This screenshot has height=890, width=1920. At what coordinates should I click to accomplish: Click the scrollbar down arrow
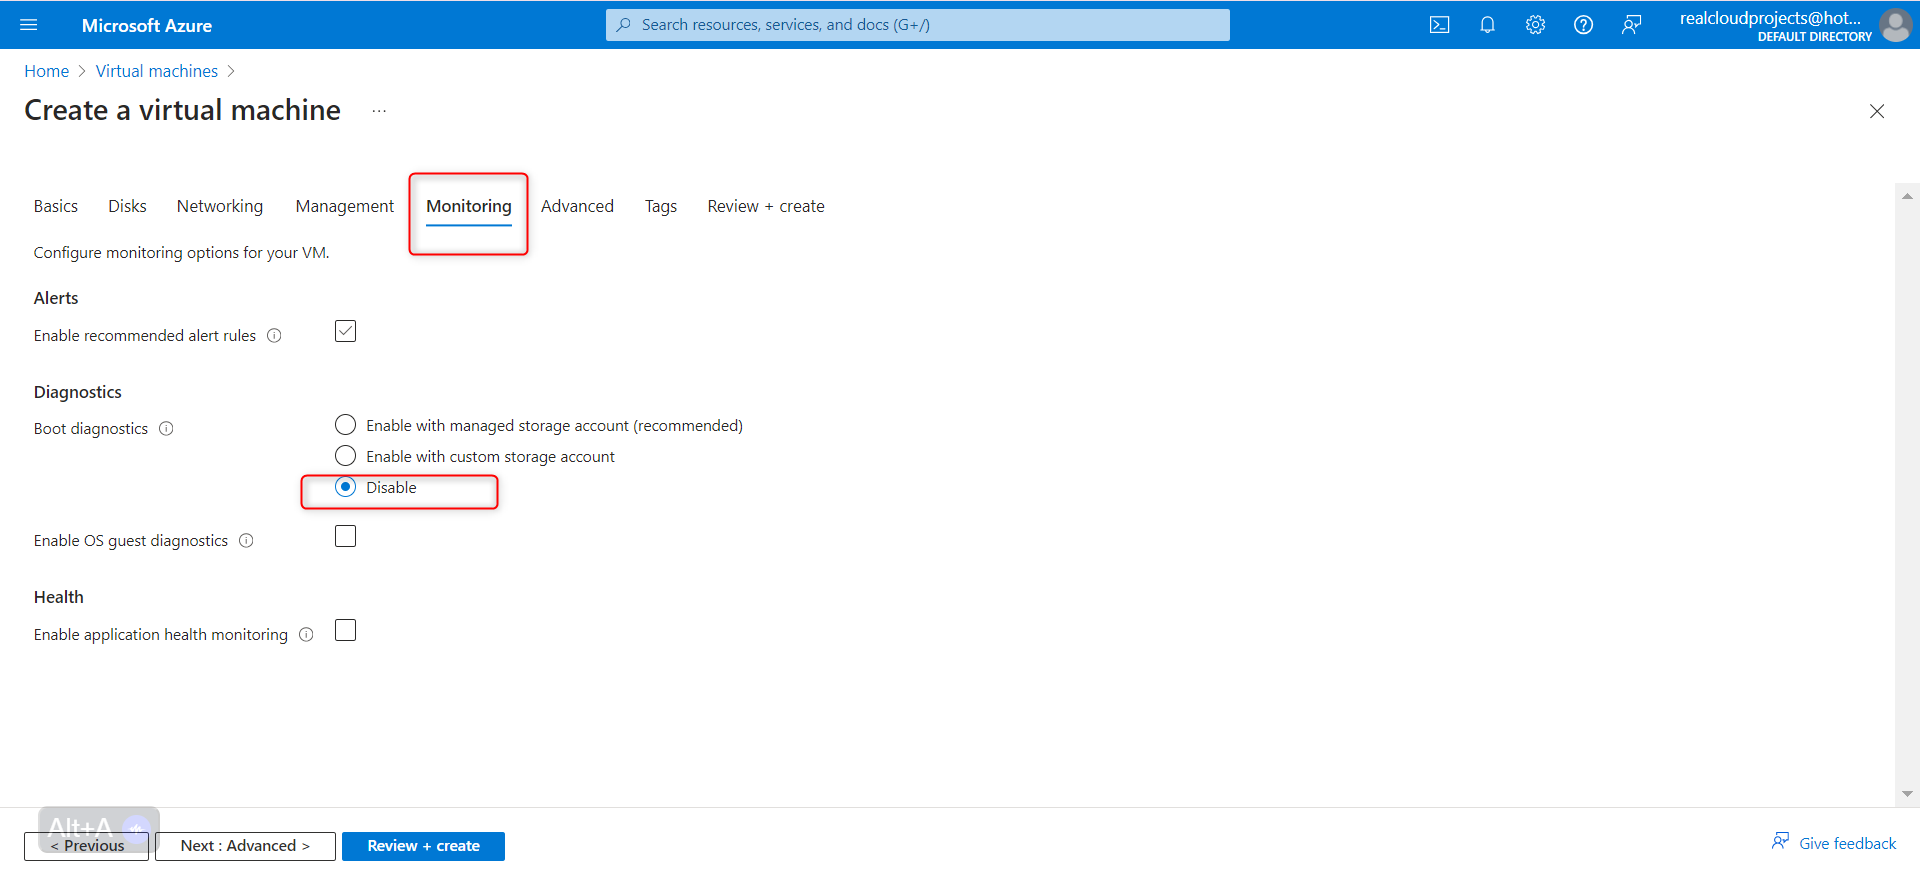[x=1907, y=794]
